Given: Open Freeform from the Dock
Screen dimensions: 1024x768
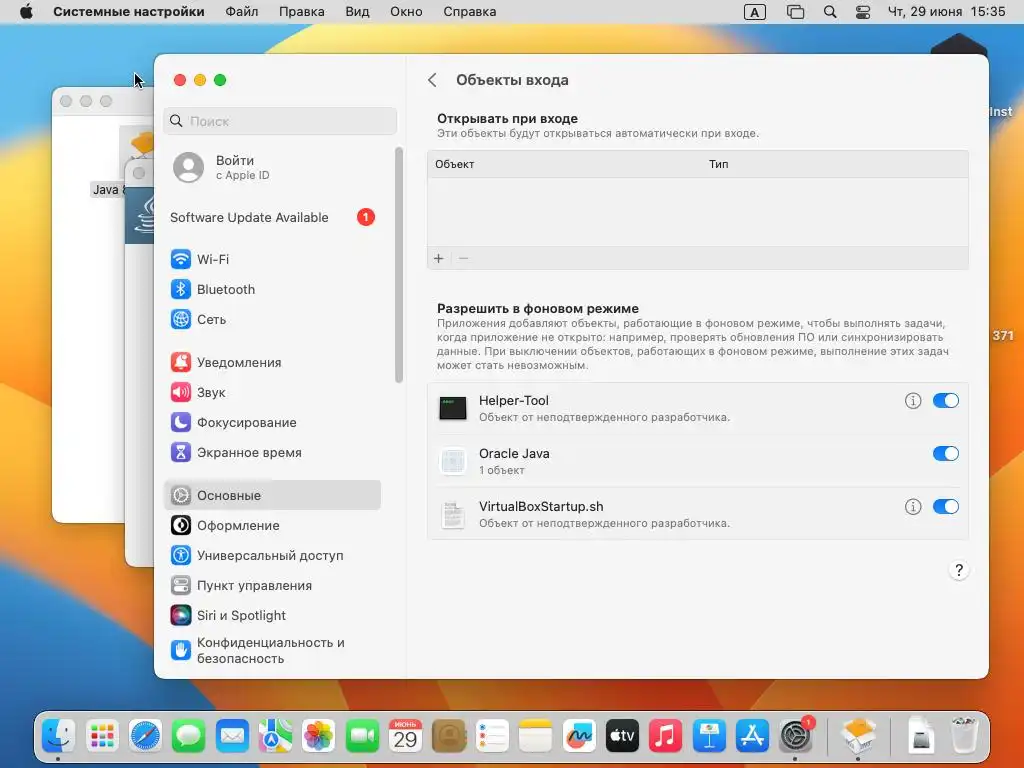Looking at the screenshot, I should click(x=579, y=736).
